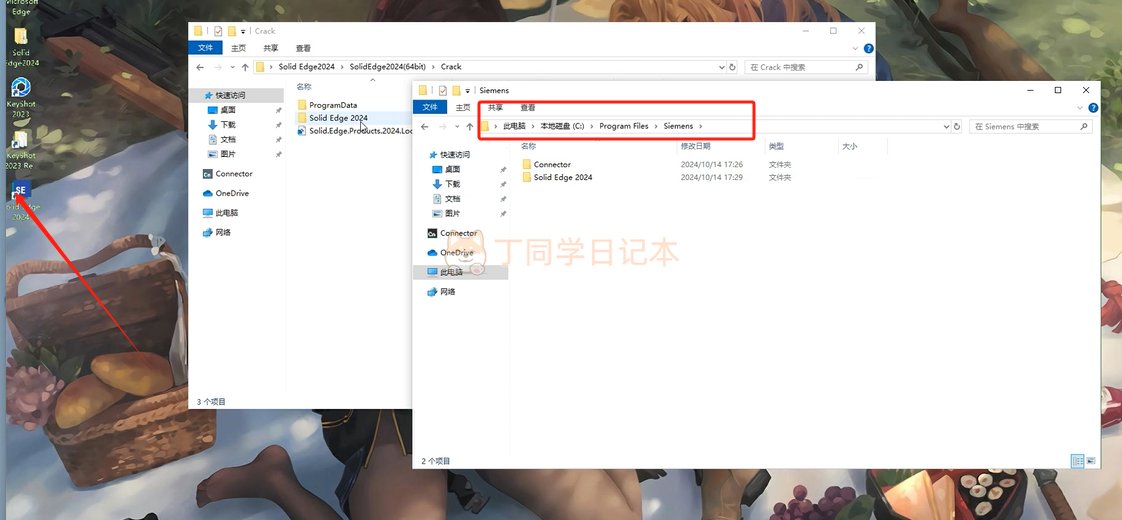Expand address history dropdown in Crack window
Viewport: 1122px width, 520px height.
pos(721,67)
